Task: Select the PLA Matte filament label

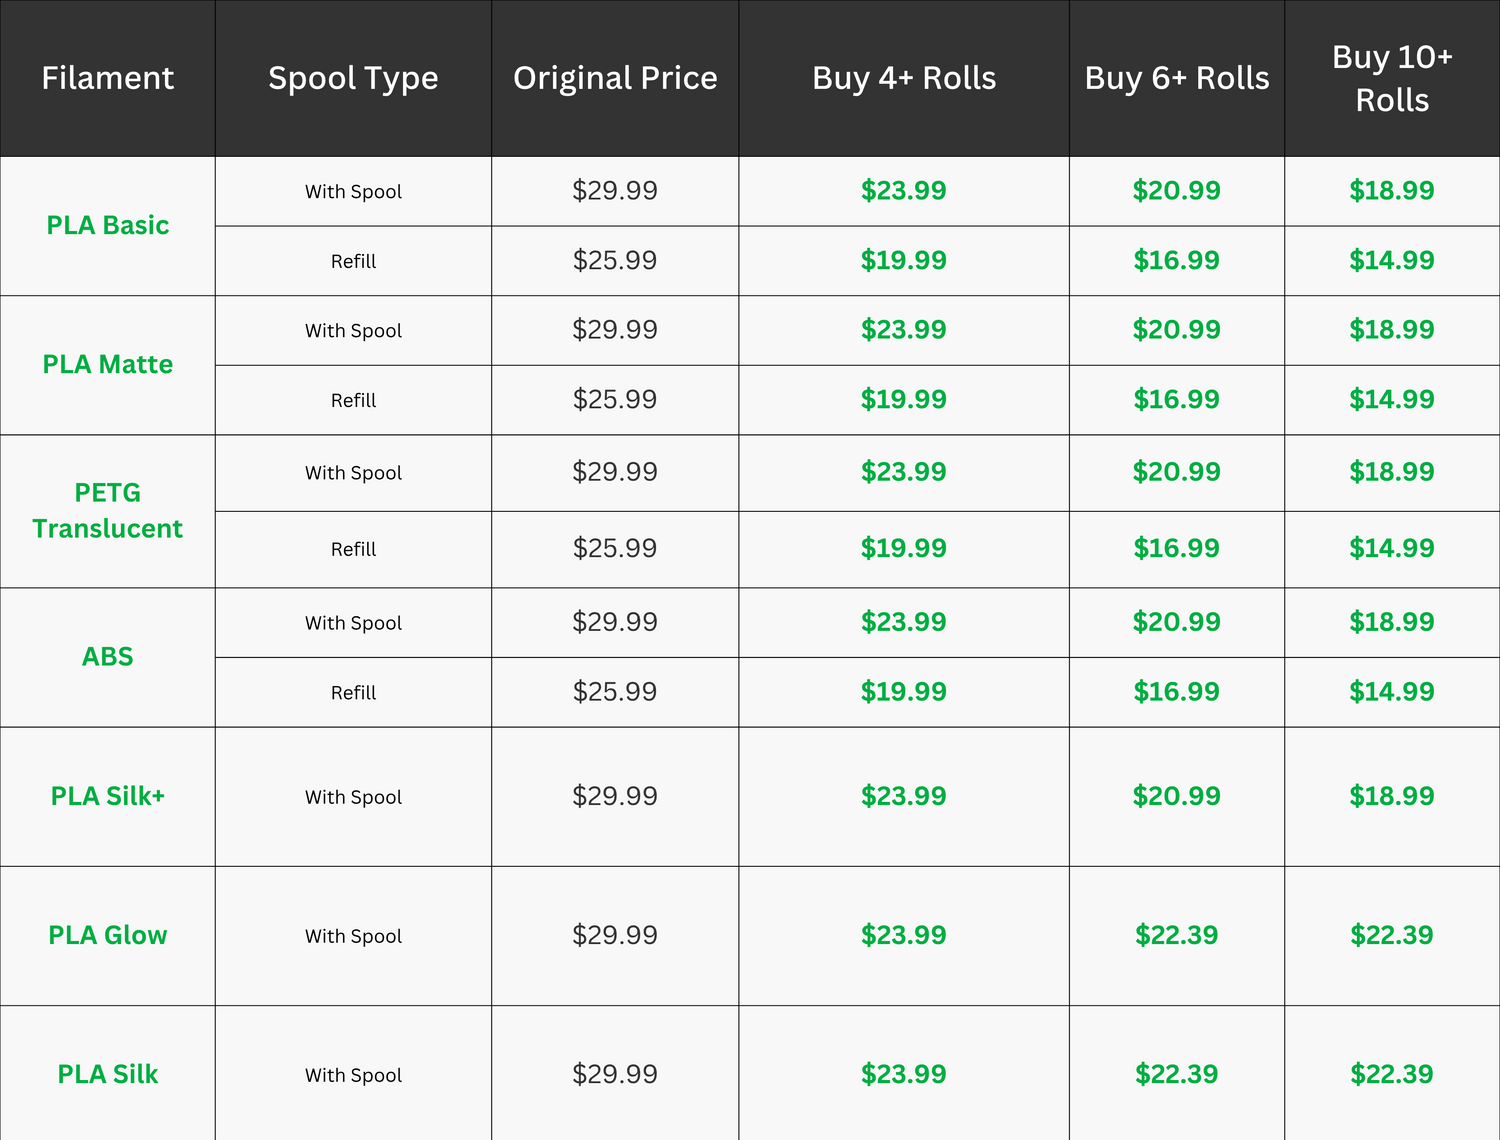Action: click(108, 365)
